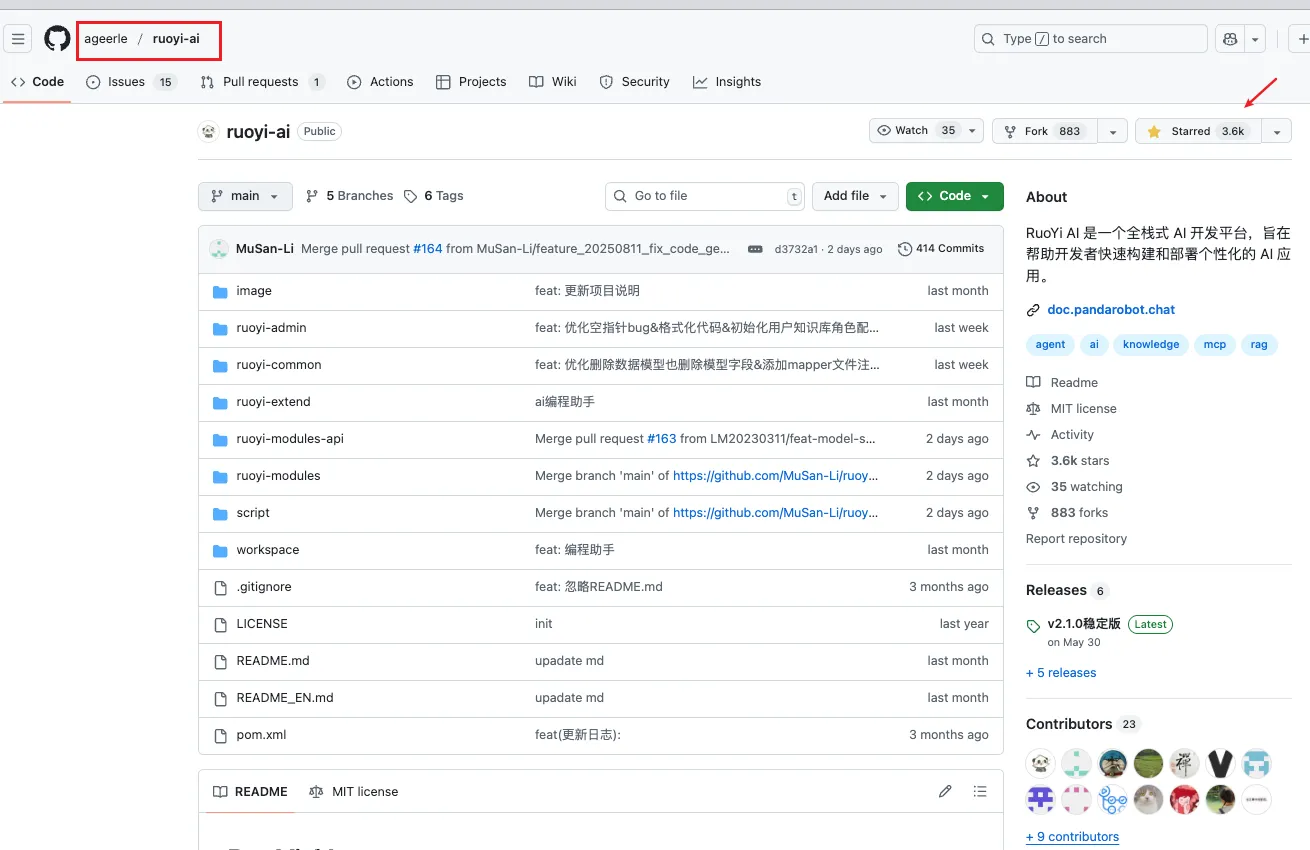1310x850 pixels.
Task: Open the Activity link
Action: [x=1060, y=435]
